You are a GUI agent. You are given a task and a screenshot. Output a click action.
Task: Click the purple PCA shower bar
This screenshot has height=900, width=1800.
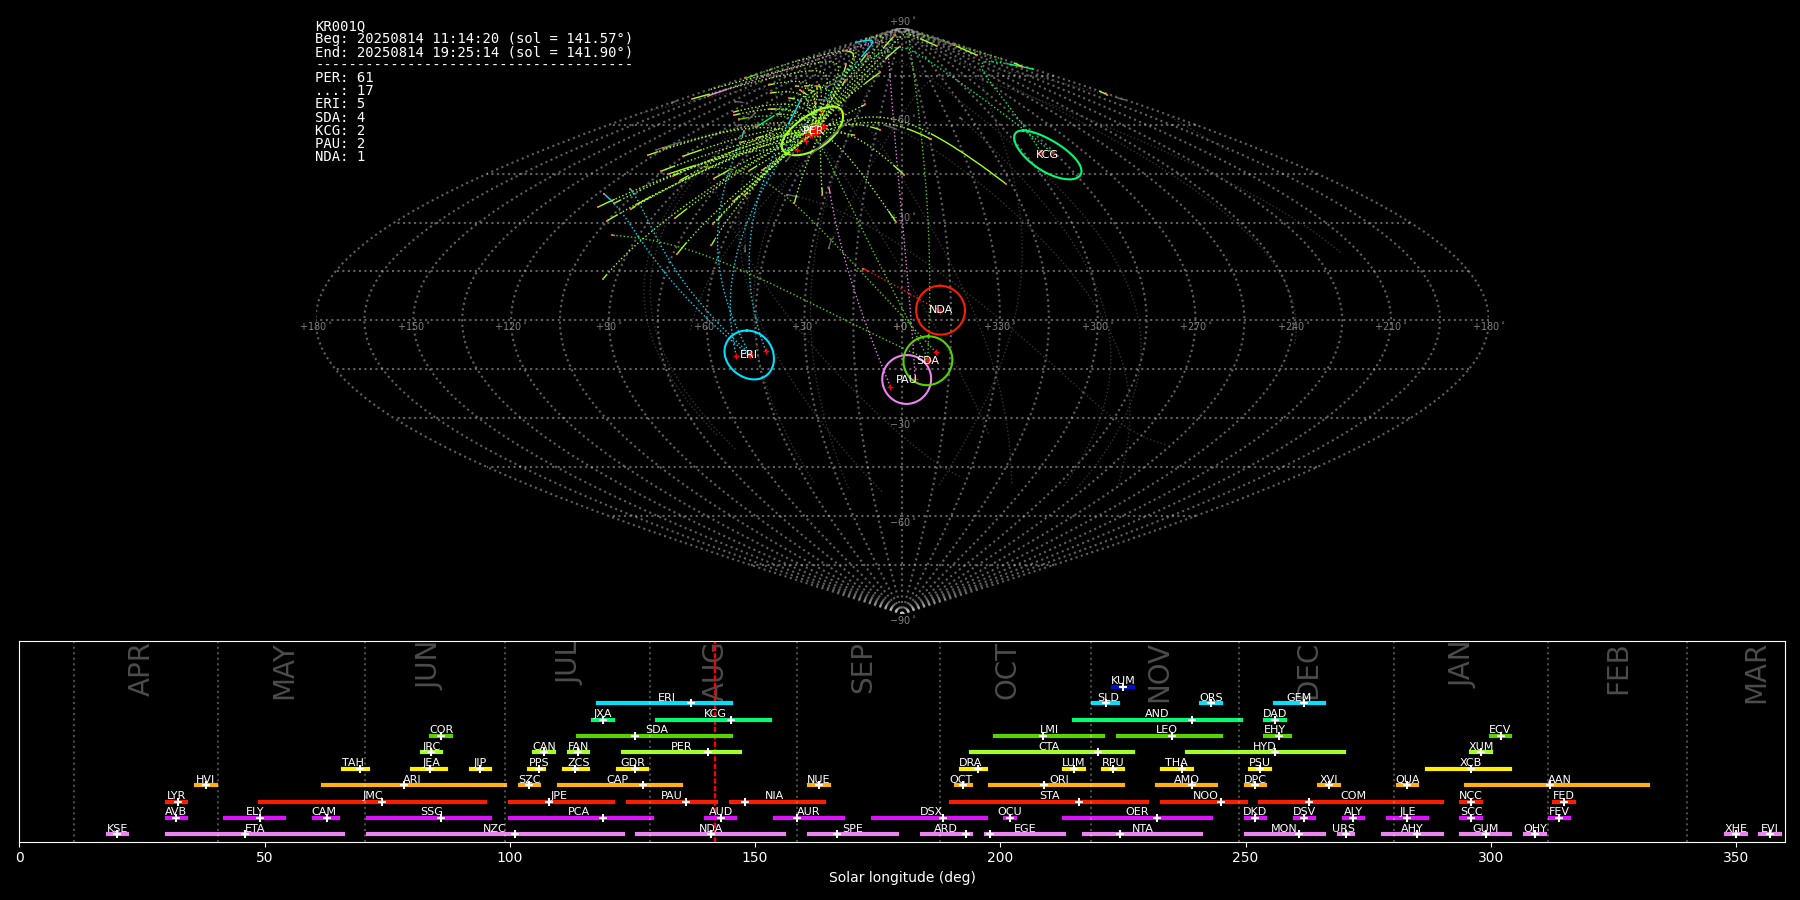click(580, 818)
